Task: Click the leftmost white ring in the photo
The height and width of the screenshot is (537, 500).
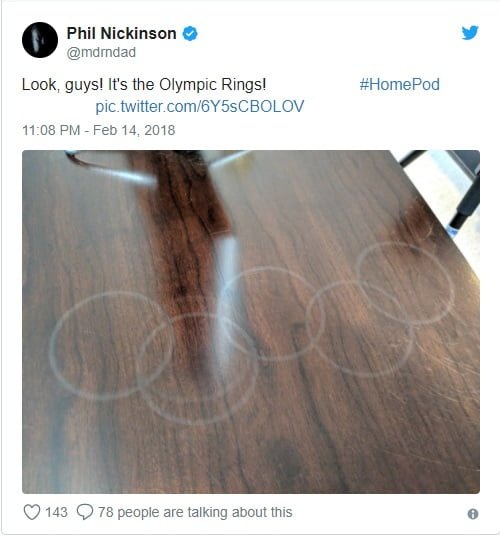Action: [x=111, y=345]
